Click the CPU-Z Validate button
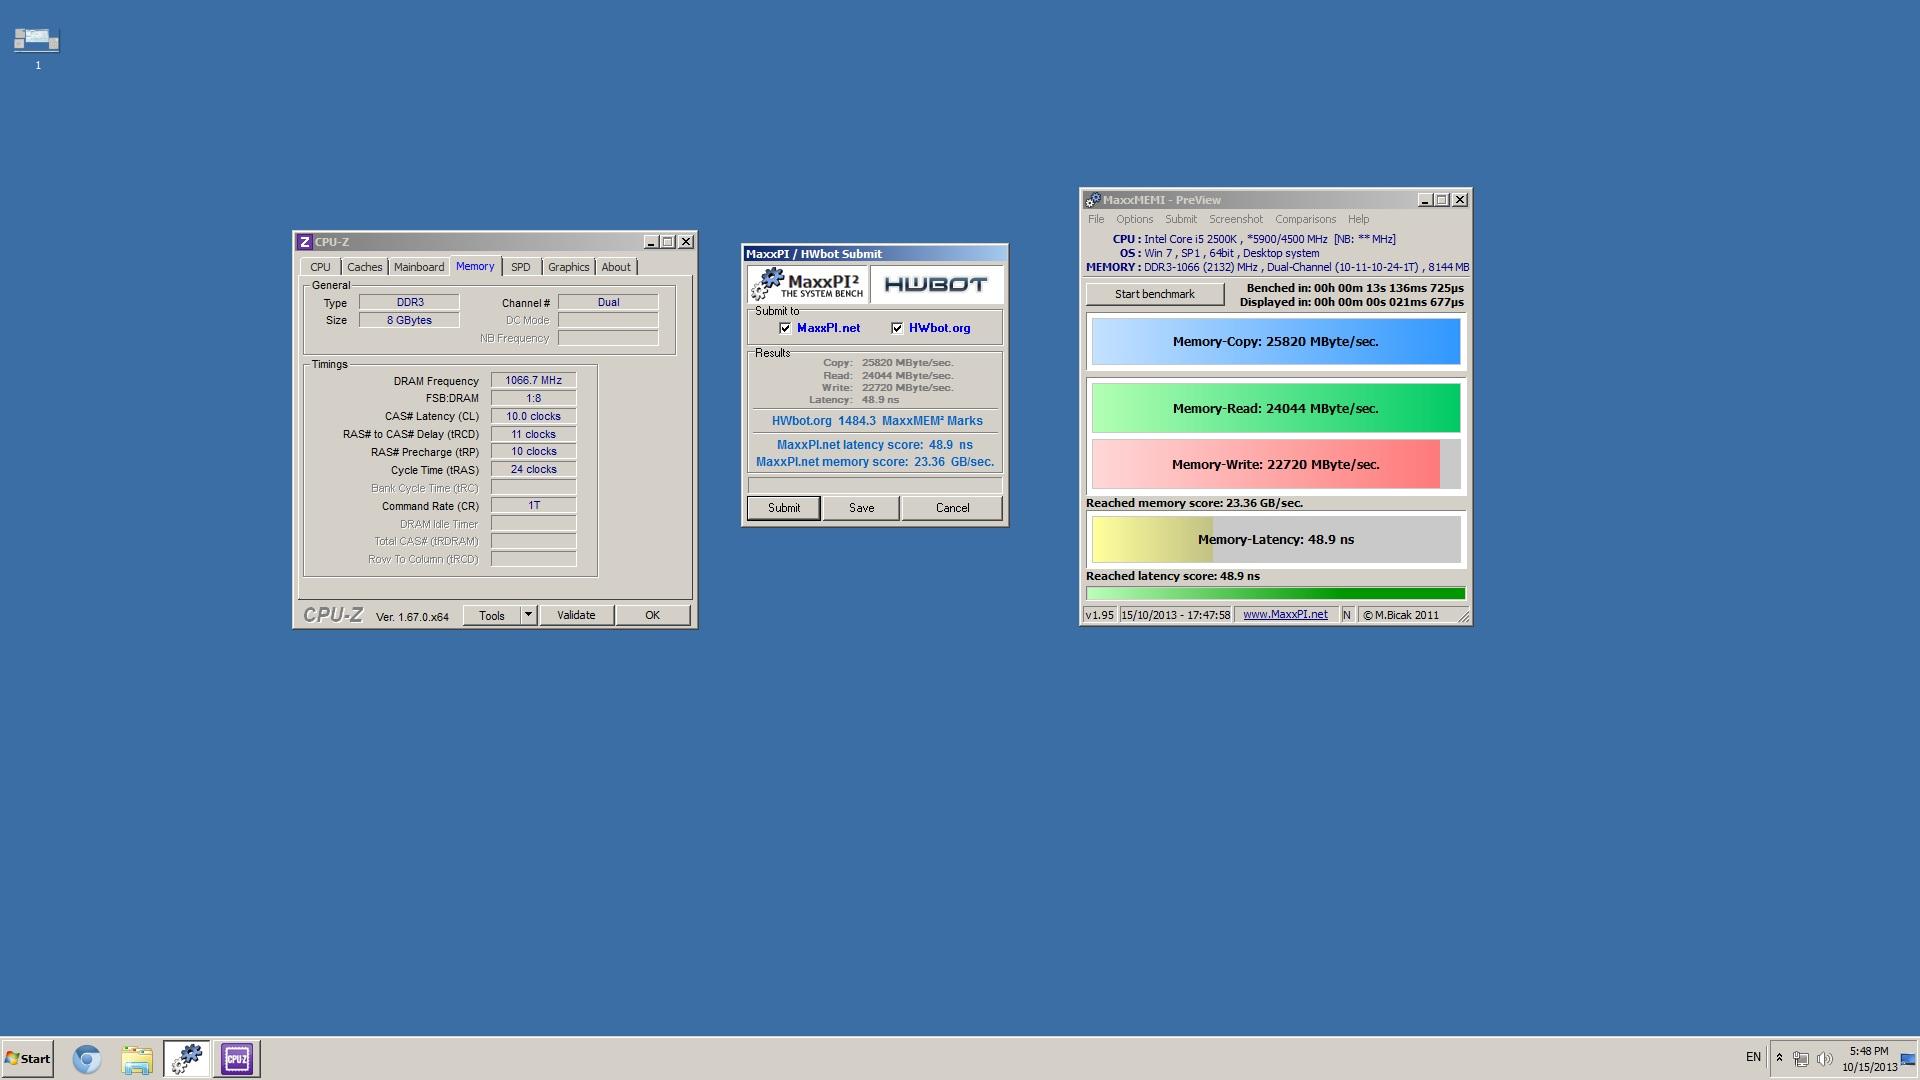This screenshot has height=1080, width=1920. pyautogui.click(x=576, y=615)
